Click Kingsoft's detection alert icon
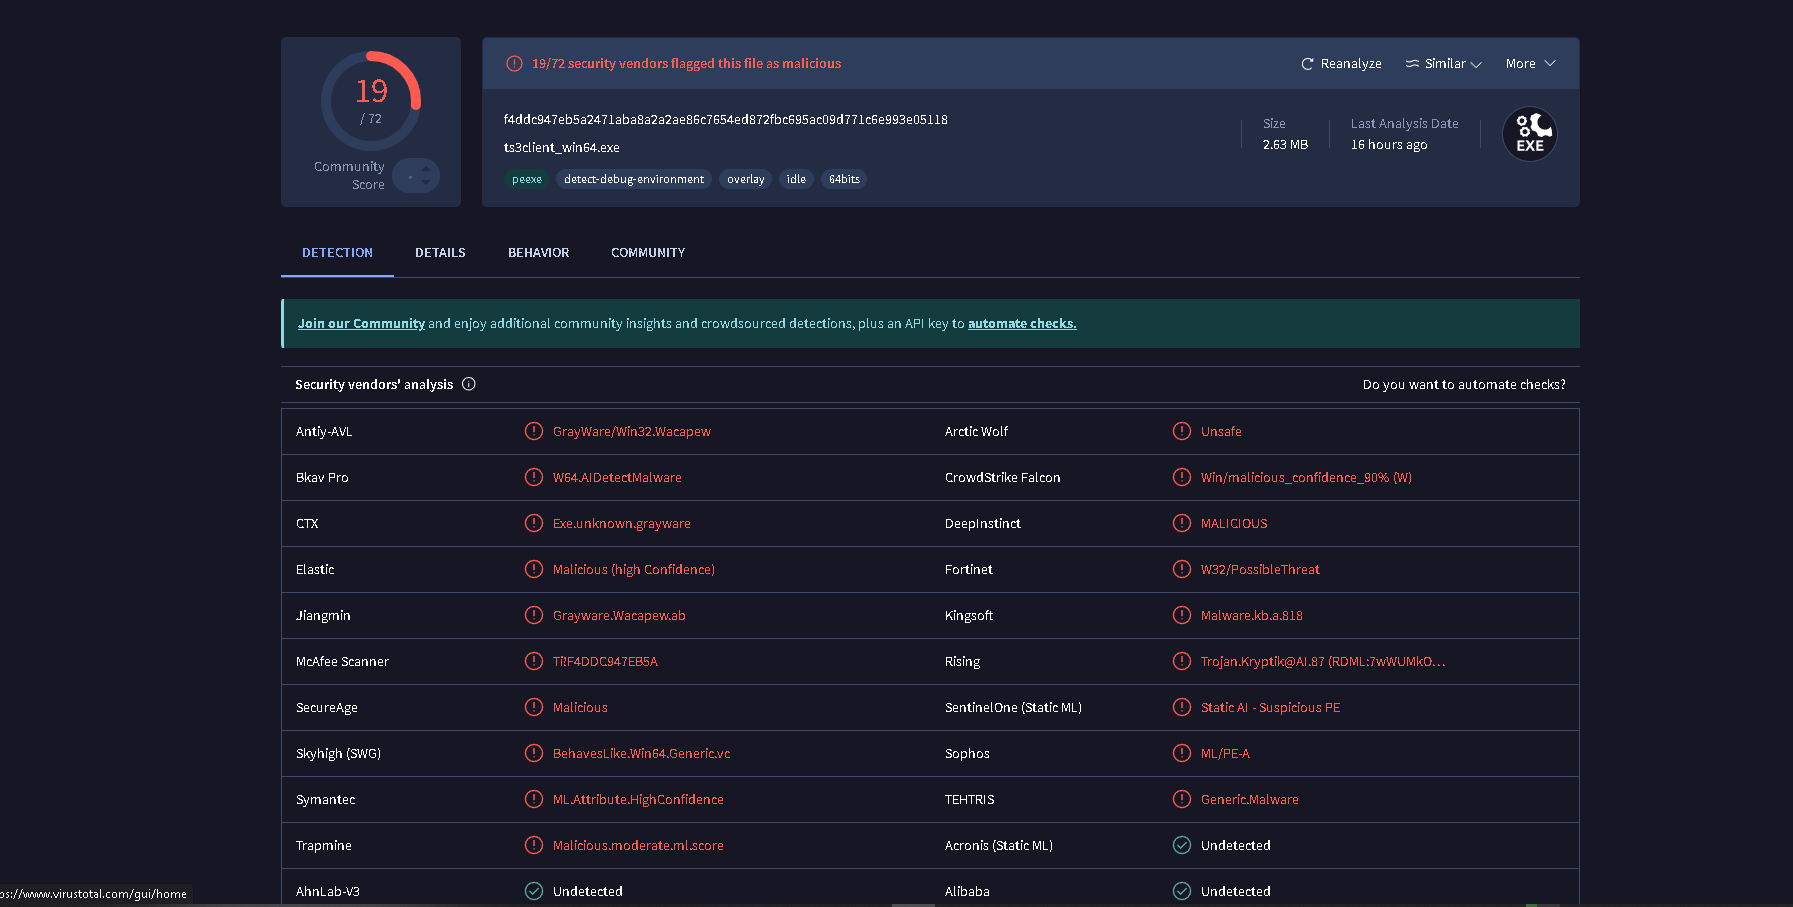The image size is (1793, 907). coord(1182,616)
